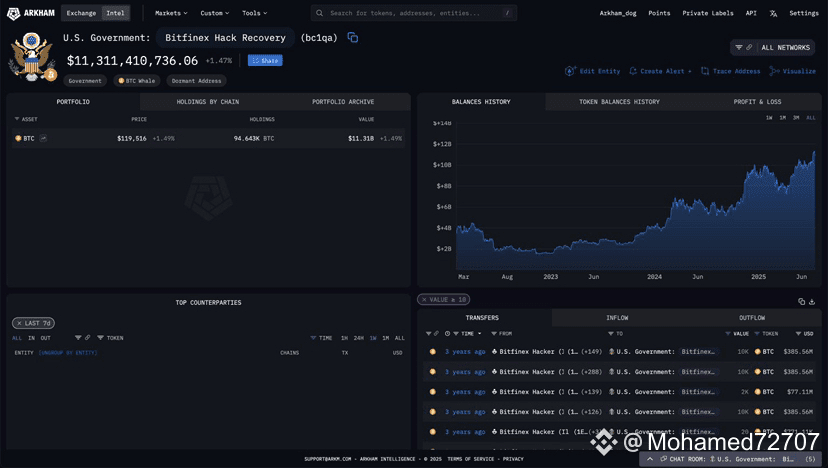Select OUT direction in Top Counterparties
The width and height of the screenshot is (828, 468).
45,338
